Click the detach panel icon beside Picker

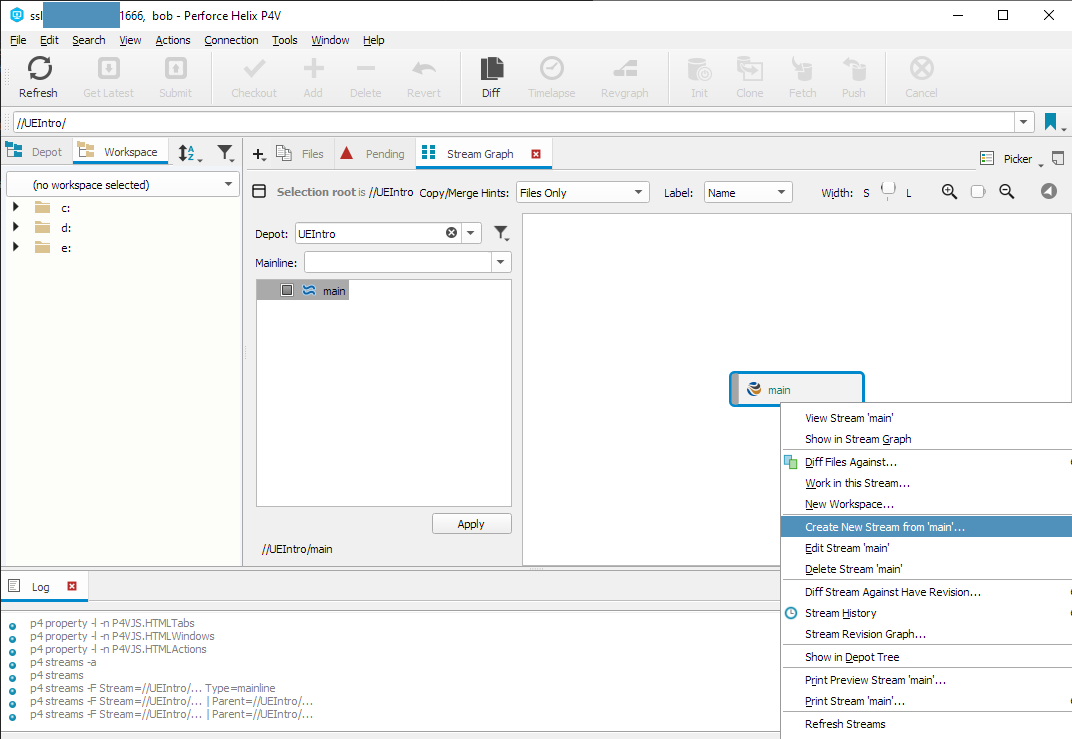pyautogui.click(x=1058, y=158)
